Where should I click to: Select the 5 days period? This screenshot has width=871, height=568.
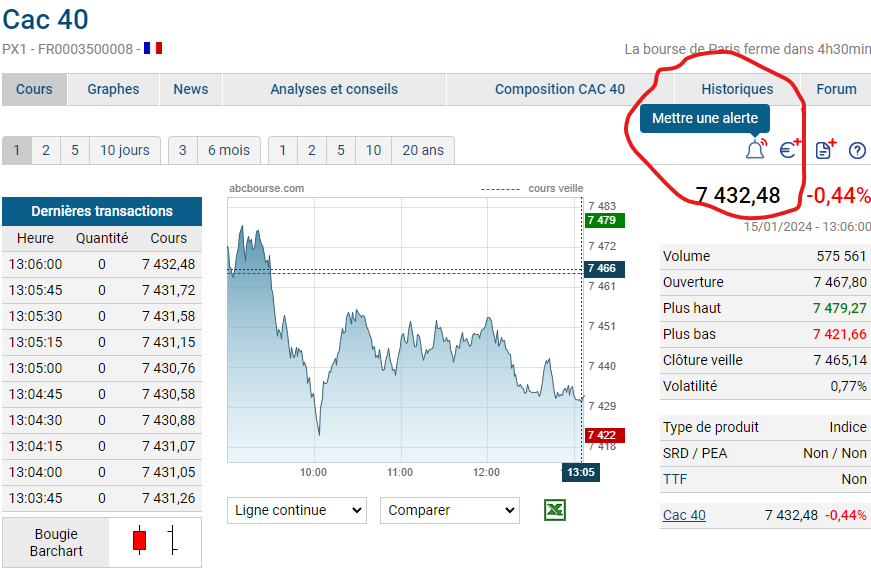click(x=75, y=150)
